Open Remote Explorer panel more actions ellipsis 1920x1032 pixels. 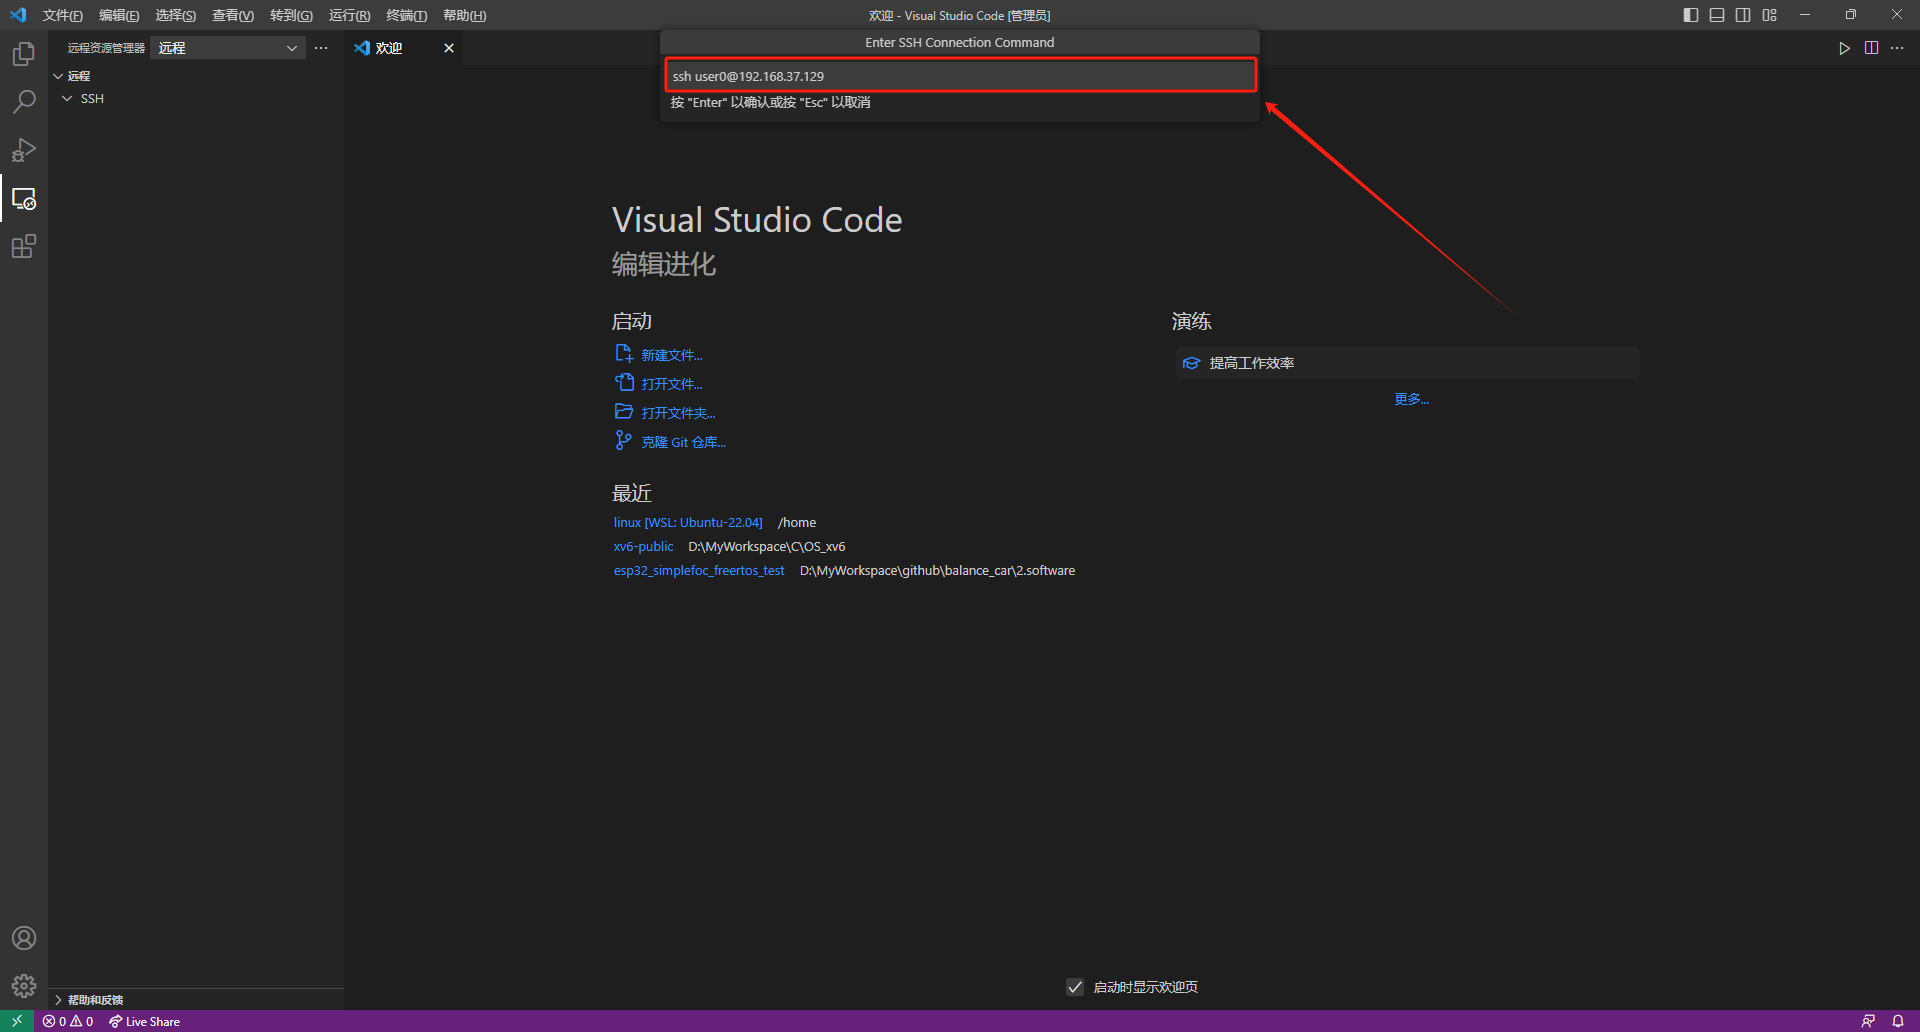321,48
